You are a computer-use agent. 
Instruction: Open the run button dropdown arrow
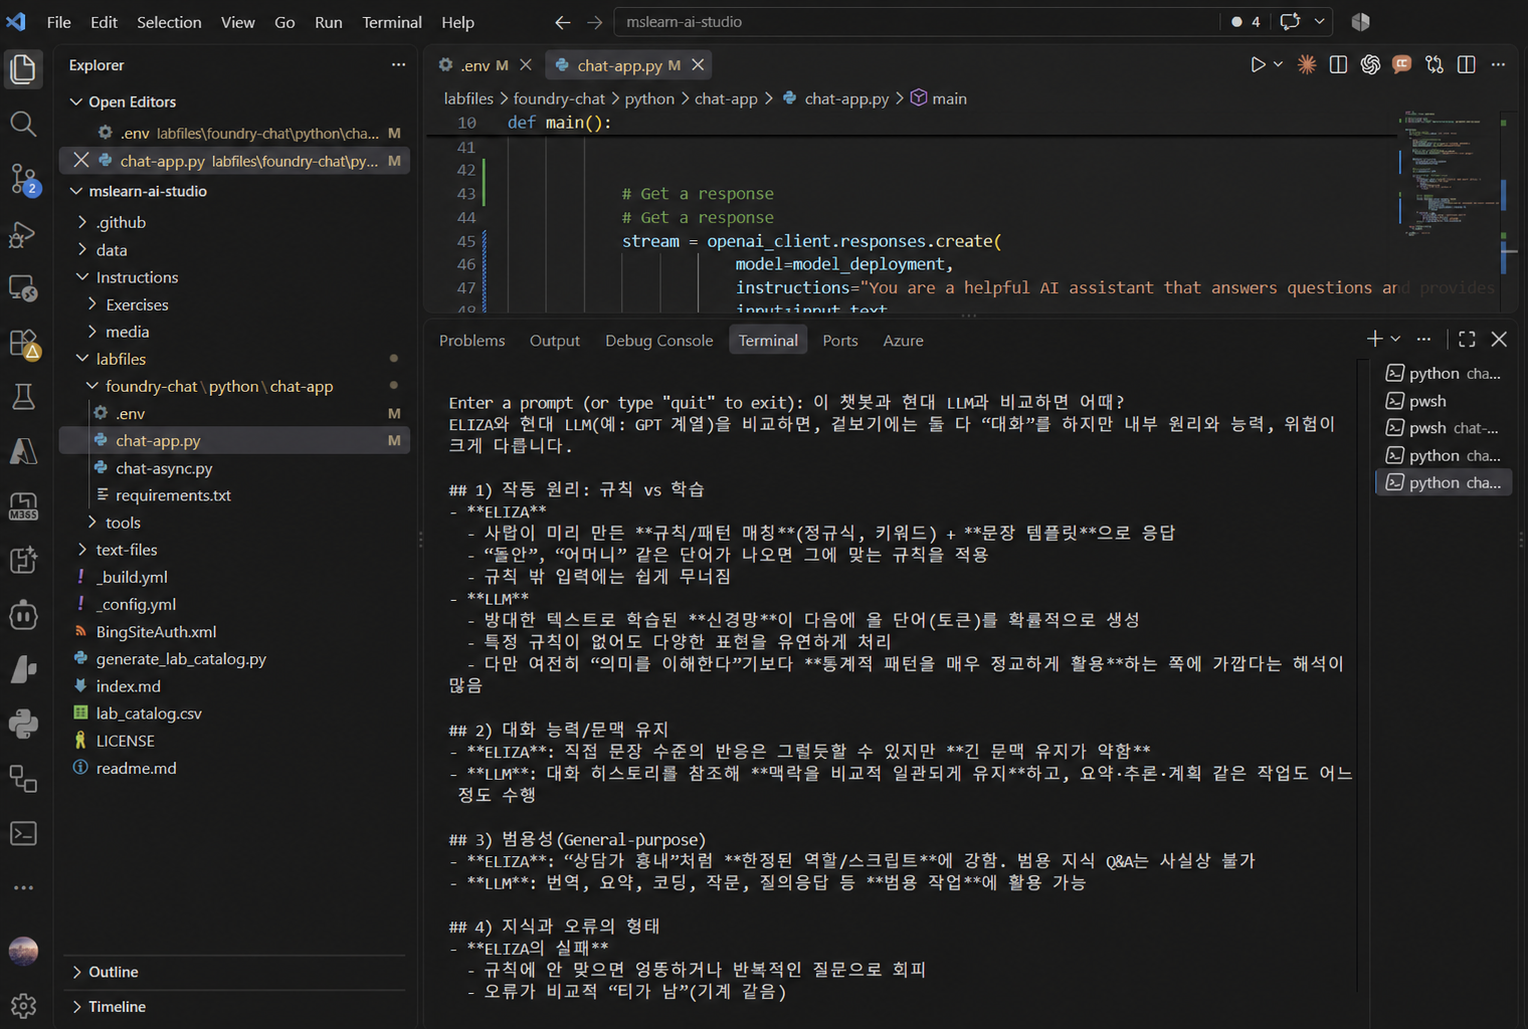(1278, 65)
